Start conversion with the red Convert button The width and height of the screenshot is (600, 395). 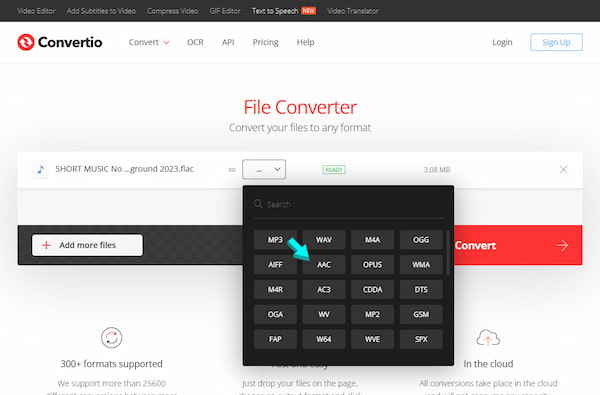(518, 245)
